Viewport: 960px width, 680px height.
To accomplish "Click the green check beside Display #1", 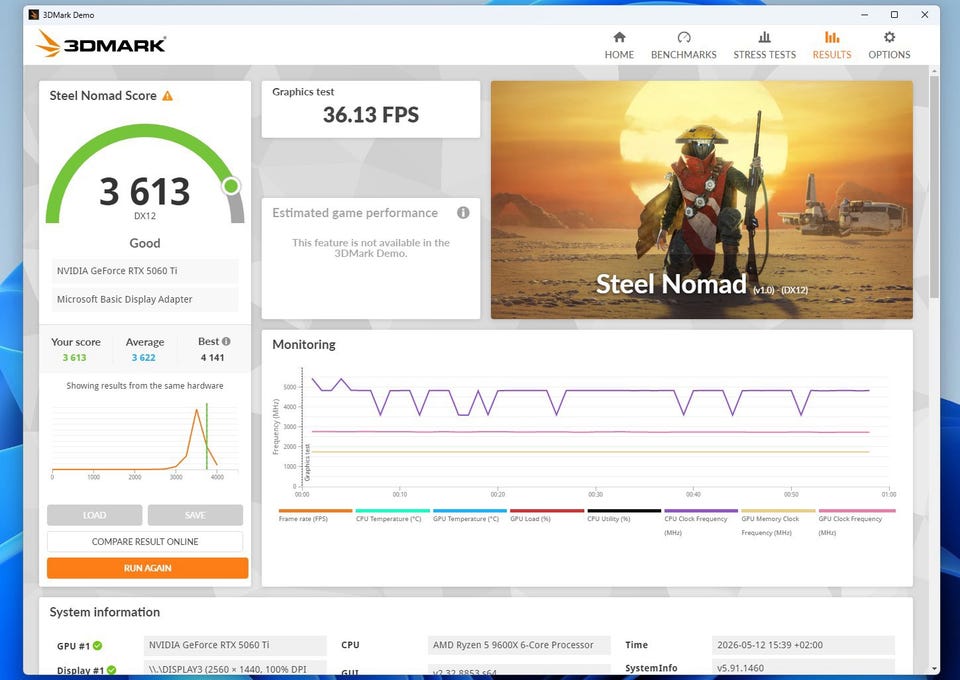I will tap(111, 670).
